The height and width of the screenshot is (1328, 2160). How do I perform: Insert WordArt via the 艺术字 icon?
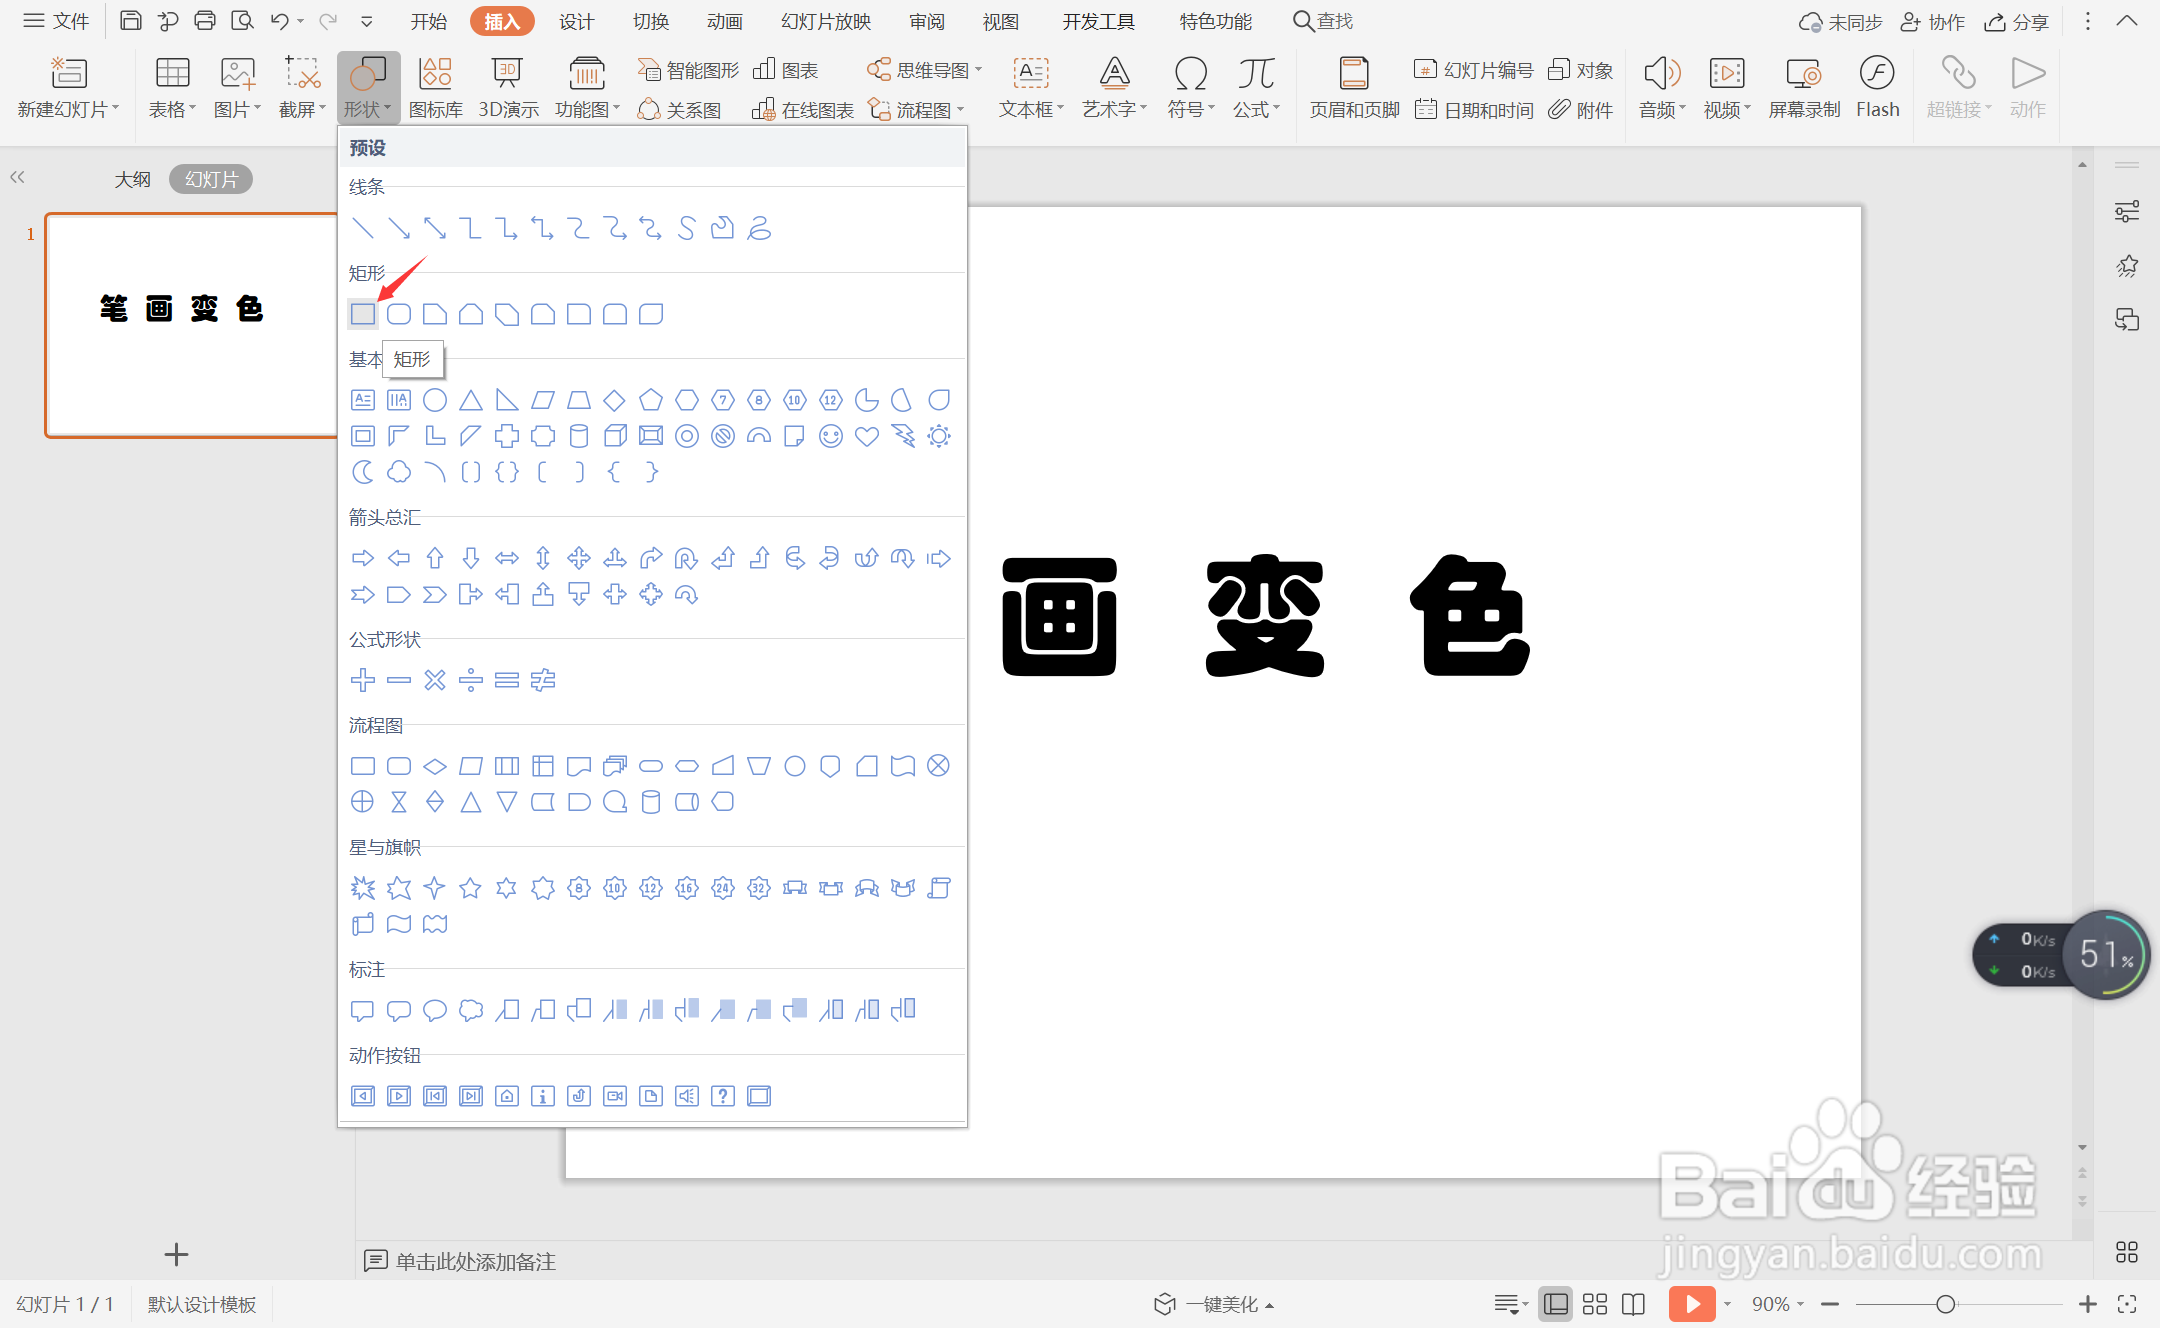pyautogui.click(x=1111, y=86)
